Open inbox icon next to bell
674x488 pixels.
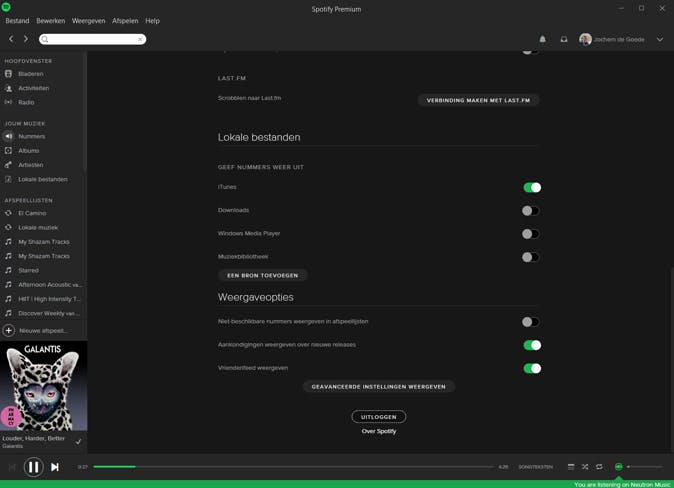564,39
